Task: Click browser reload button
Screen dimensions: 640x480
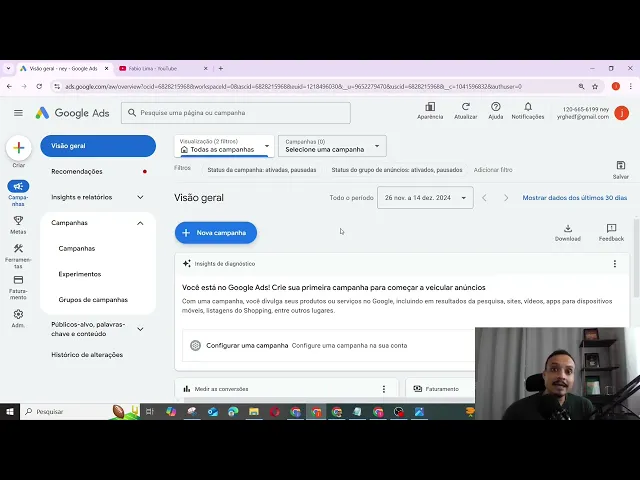Action: 39,87
